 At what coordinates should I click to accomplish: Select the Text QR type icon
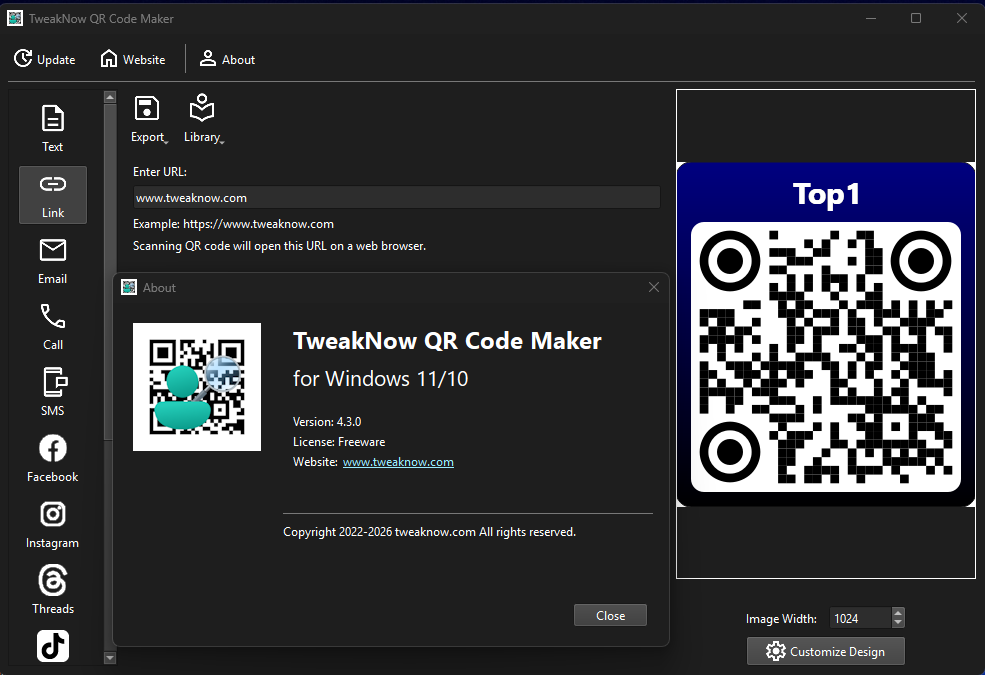click(52, 129)
